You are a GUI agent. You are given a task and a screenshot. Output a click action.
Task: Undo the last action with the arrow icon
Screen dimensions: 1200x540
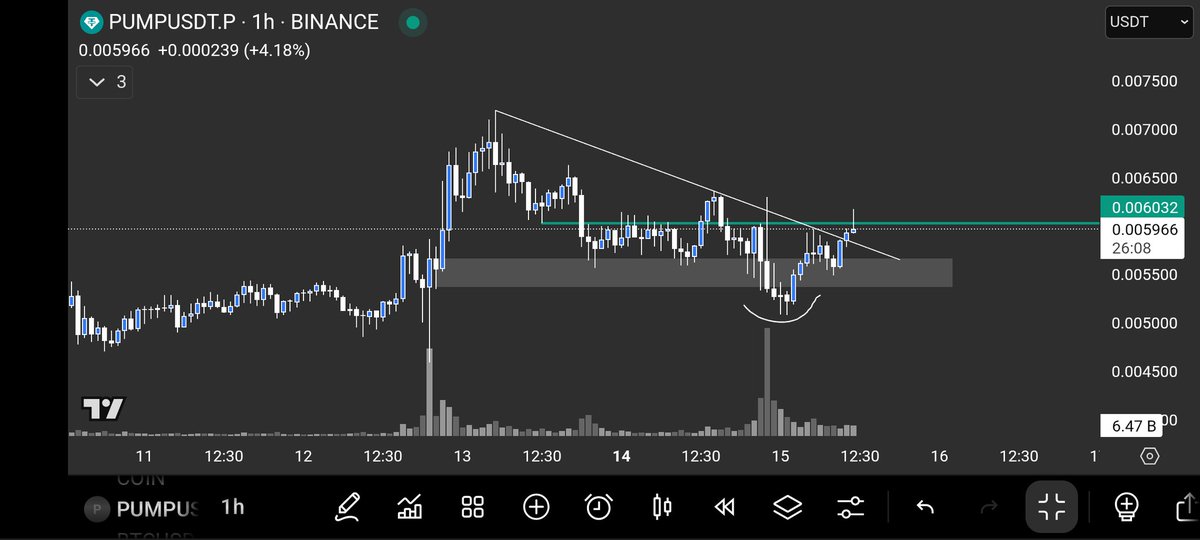[x=925, y=507]
